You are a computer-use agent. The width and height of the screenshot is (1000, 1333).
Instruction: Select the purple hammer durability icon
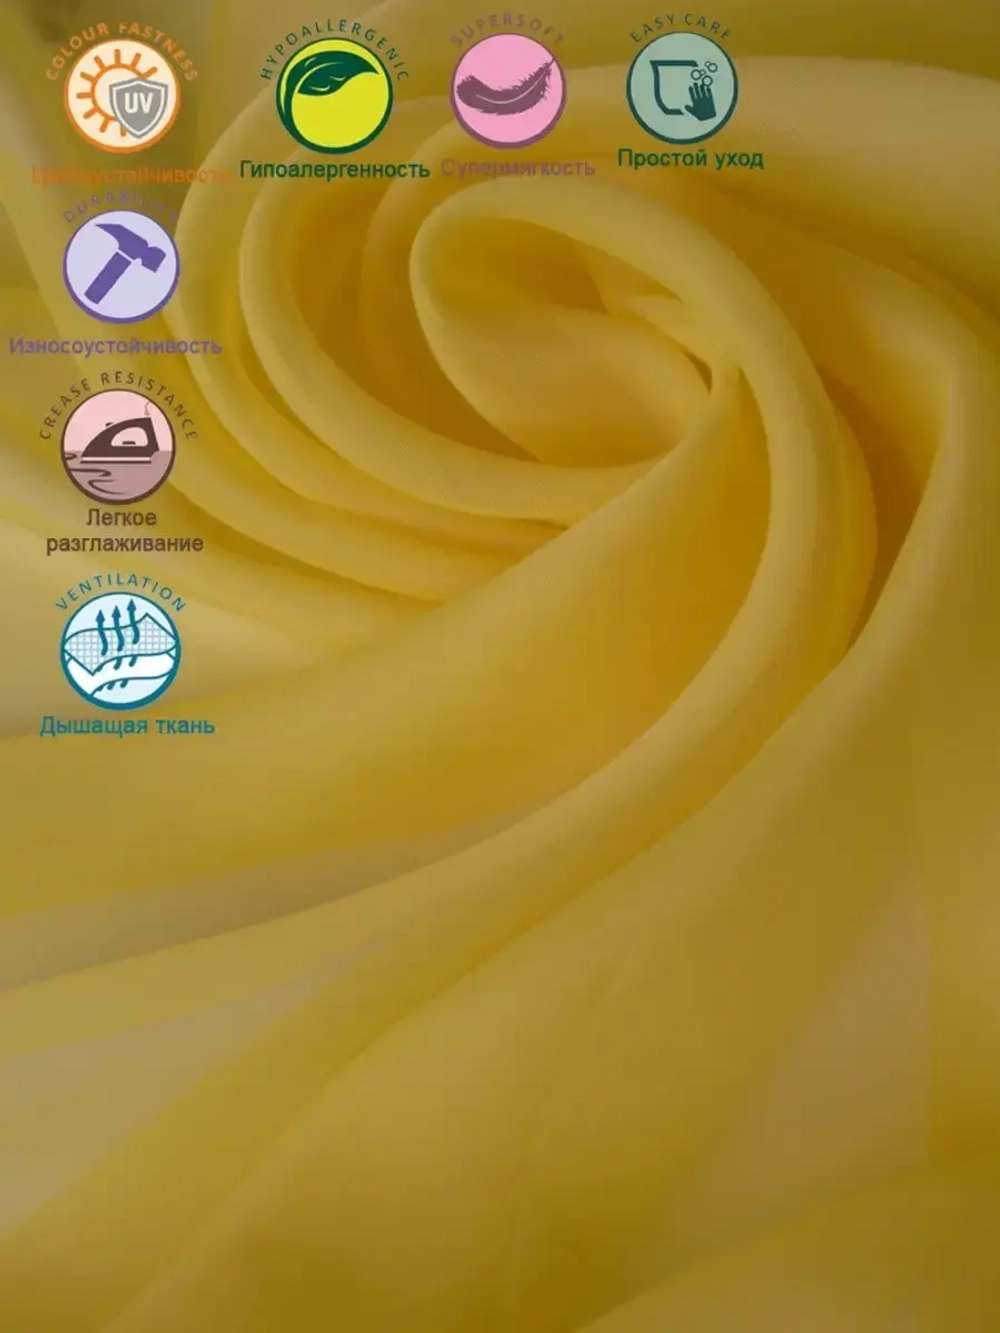coord(121,267)
